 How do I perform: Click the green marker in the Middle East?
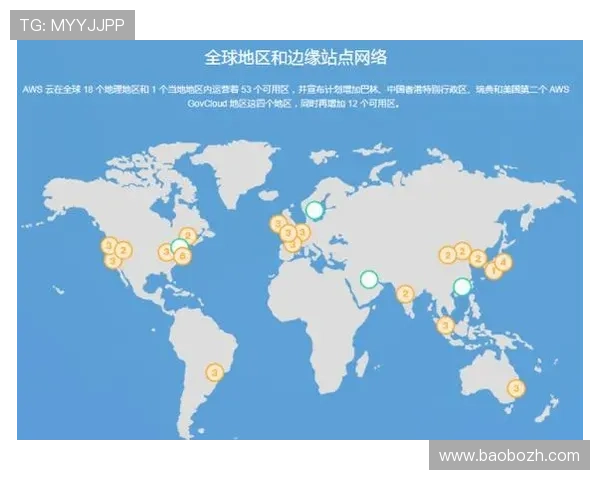(x=369, y=279)
